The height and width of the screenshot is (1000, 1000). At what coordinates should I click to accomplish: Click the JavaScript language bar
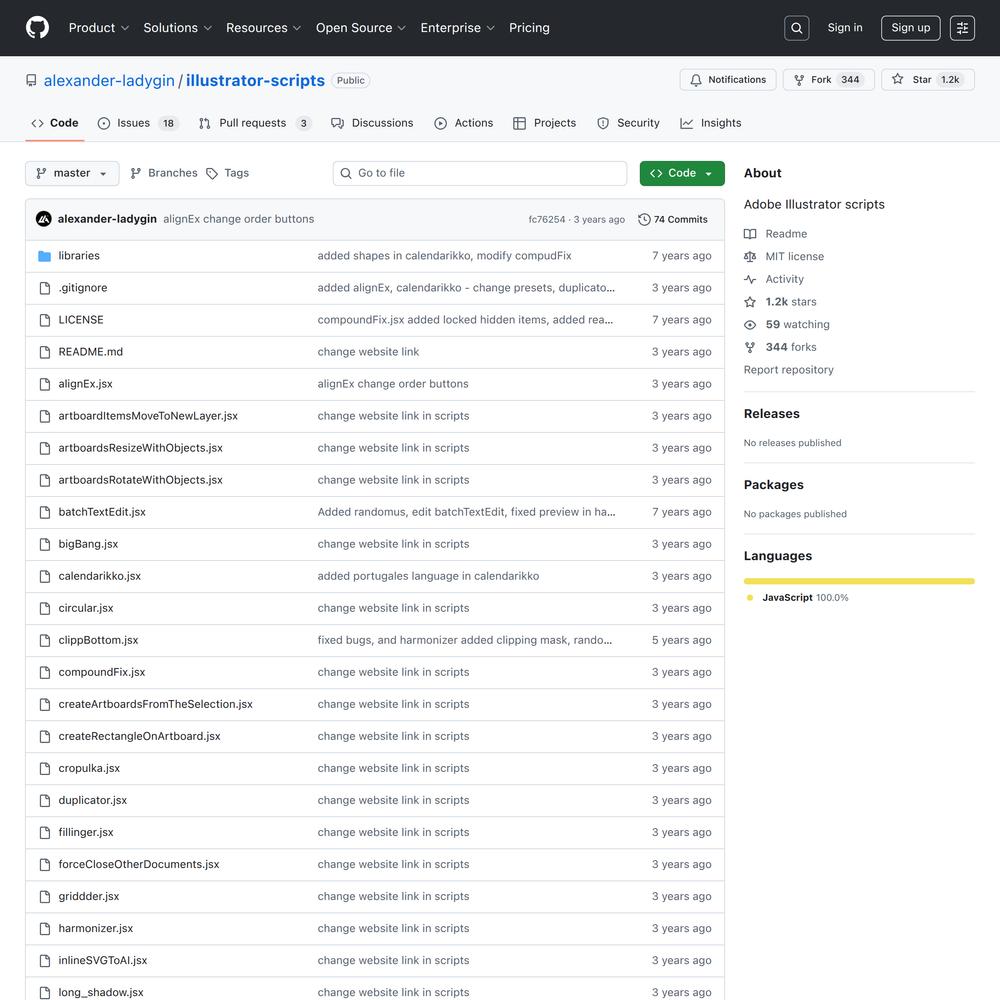858,581
